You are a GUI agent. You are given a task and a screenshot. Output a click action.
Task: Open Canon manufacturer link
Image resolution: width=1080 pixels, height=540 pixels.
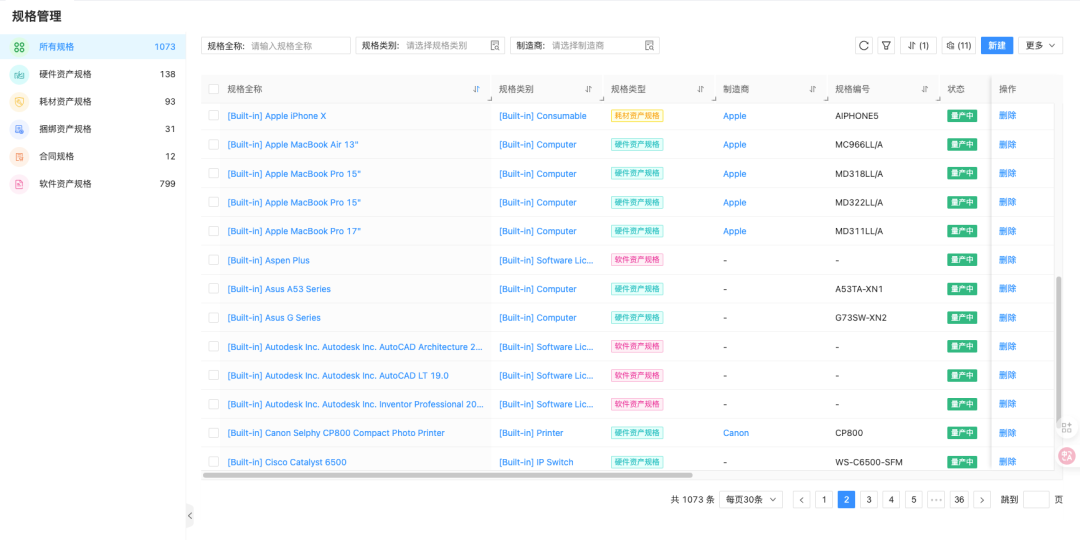736,433
